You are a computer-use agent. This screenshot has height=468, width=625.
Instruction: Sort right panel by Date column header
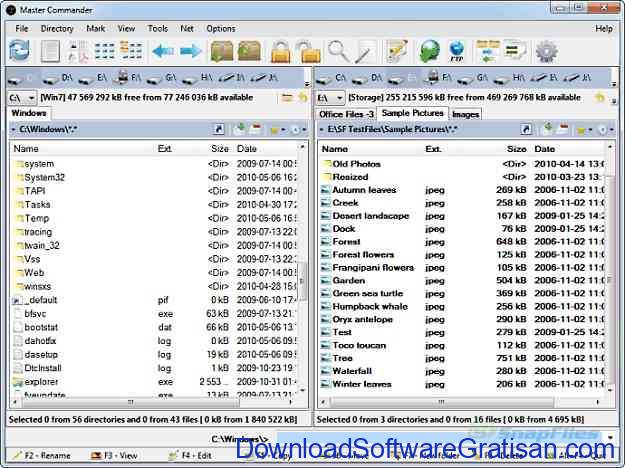544,149
